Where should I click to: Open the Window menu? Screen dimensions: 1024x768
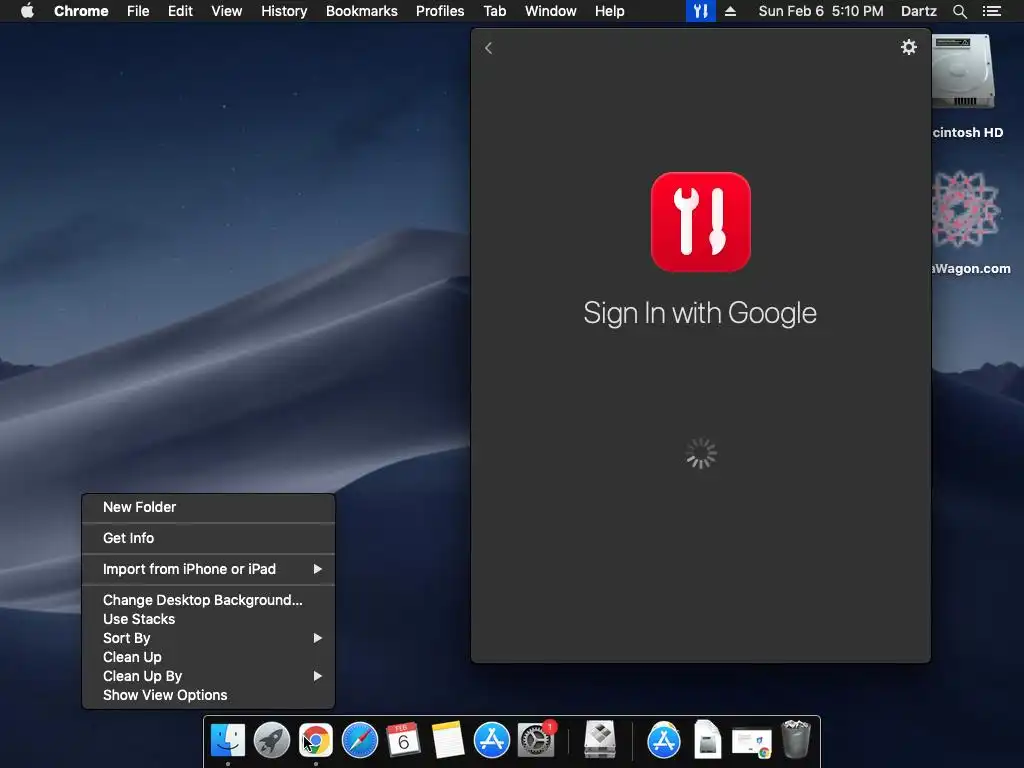pos(551,11)
